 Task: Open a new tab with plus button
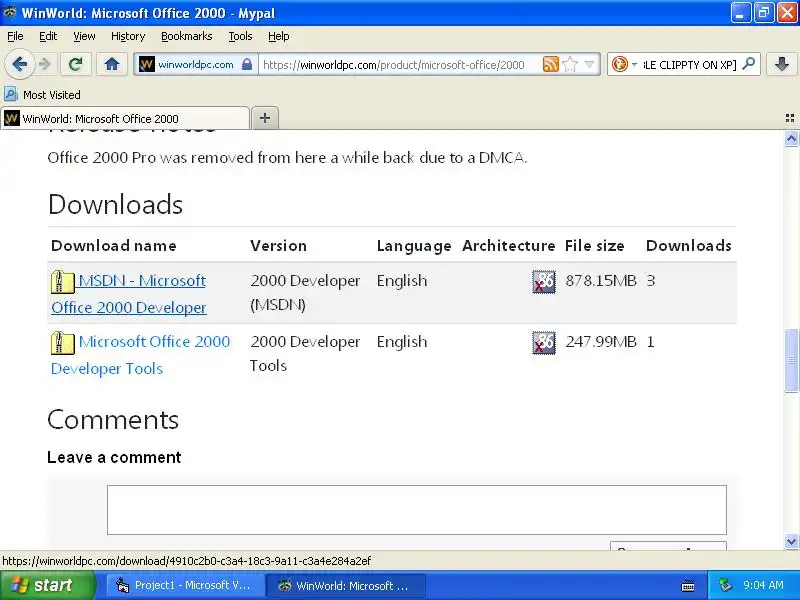point(265,118)
